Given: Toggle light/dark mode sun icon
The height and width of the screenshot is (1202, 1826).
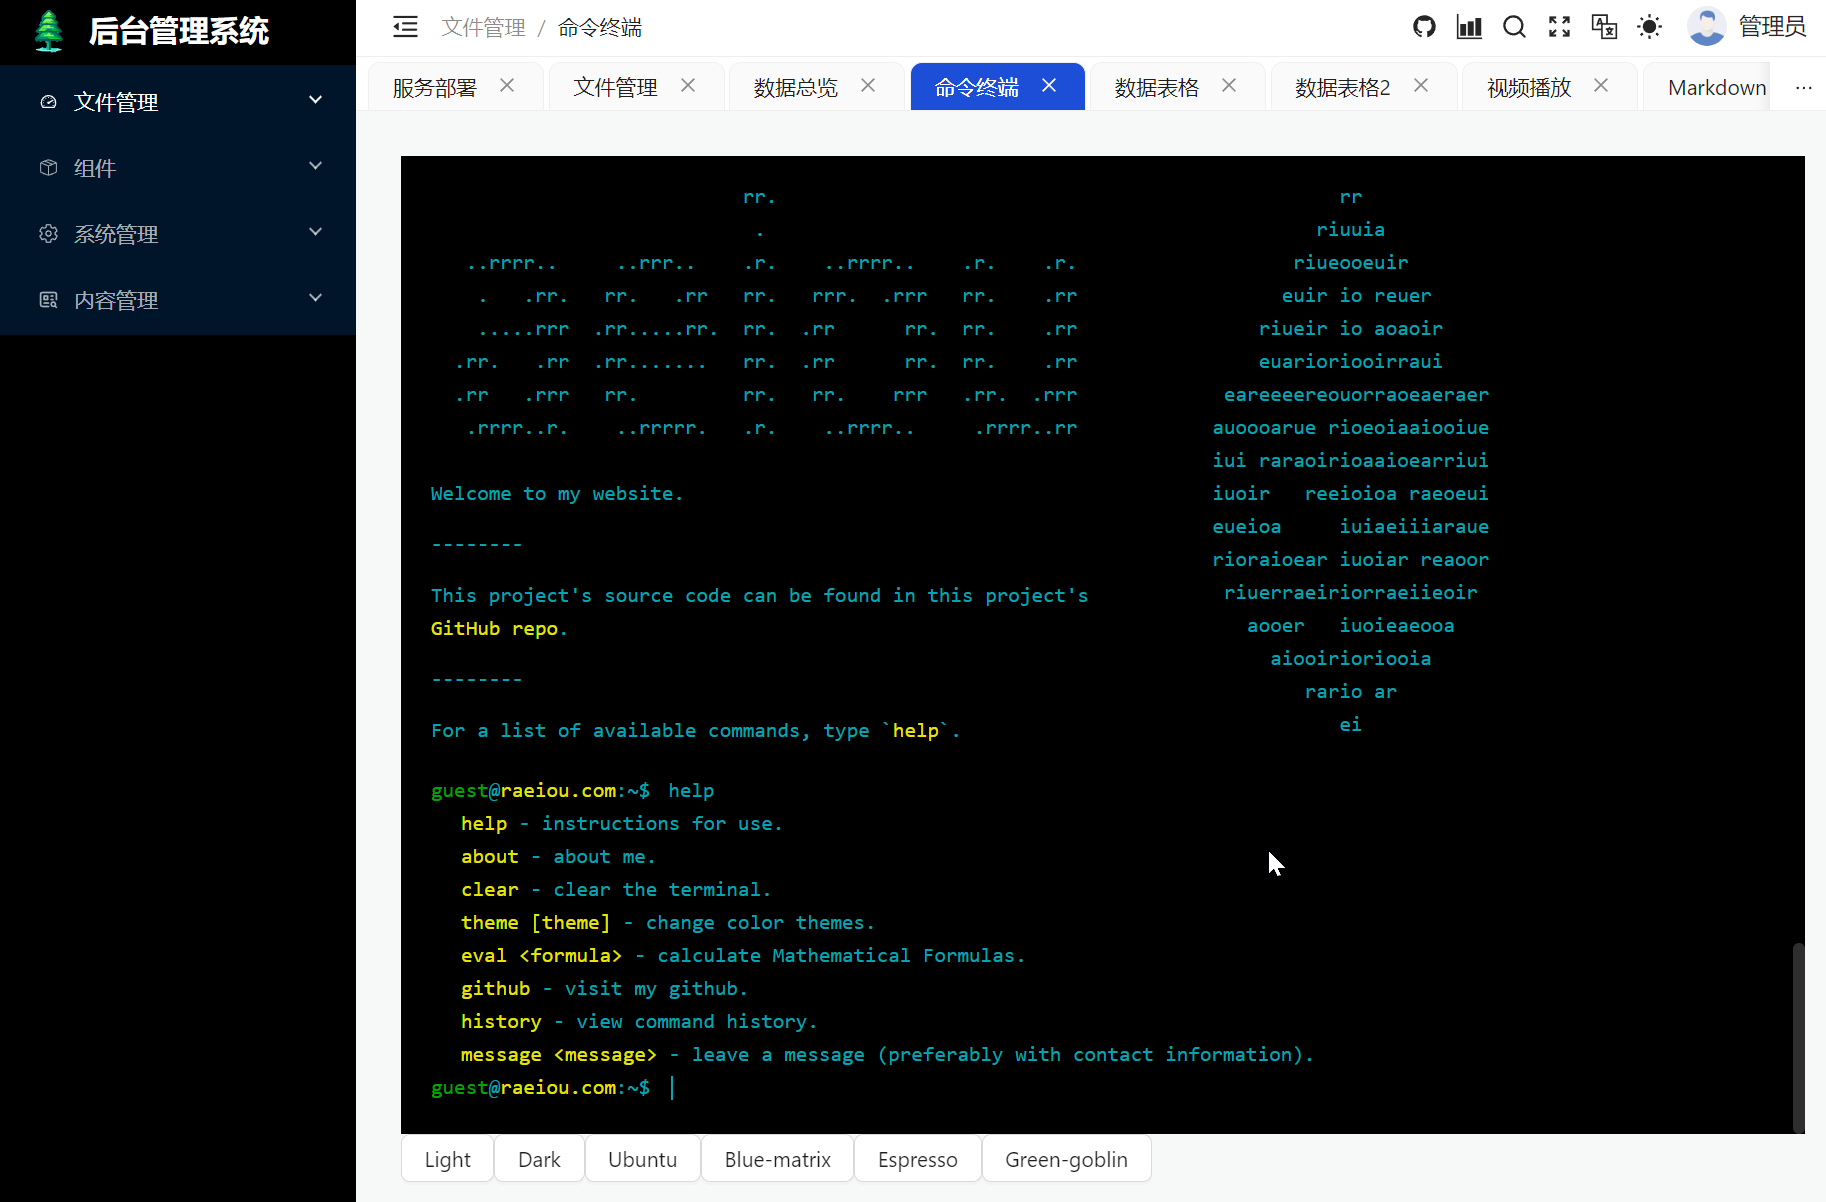Looking at the screenshot, I should click(x=1649, y=27).
